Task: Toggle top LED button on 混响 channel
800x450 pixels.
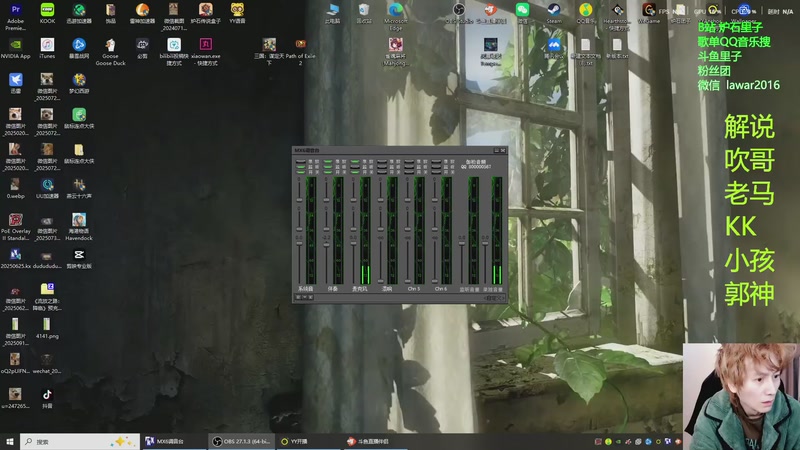Action: pyautogui.click(x=382, y=161)
